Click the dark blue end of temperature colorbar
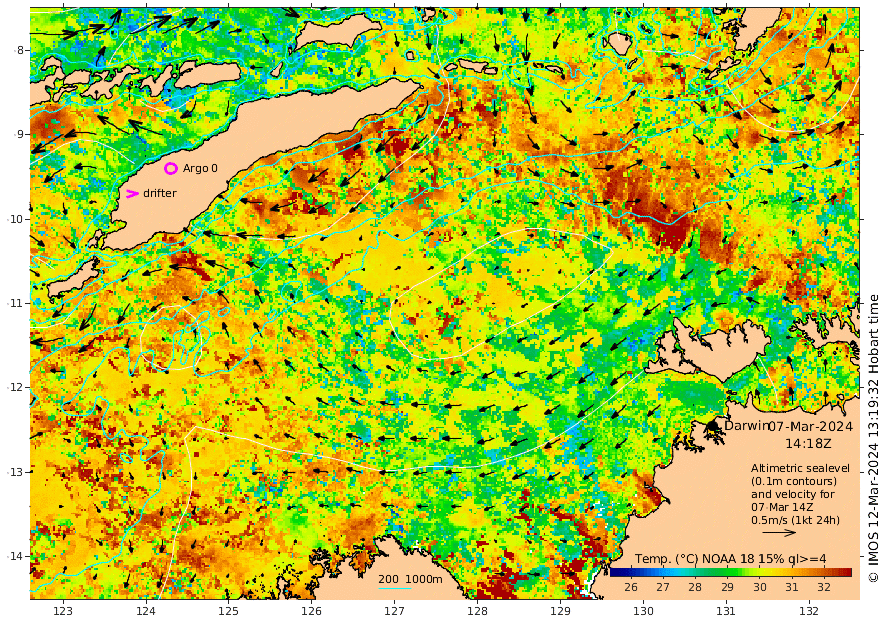 click(615, 572)
